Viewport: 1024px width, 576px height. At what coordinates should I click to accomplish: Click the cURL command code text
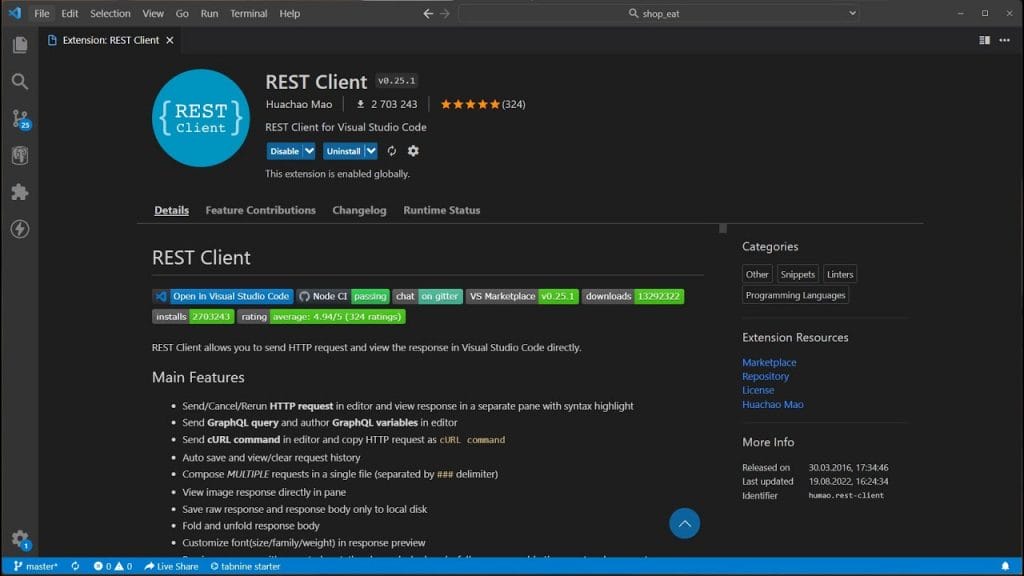[x=472, y=440]
